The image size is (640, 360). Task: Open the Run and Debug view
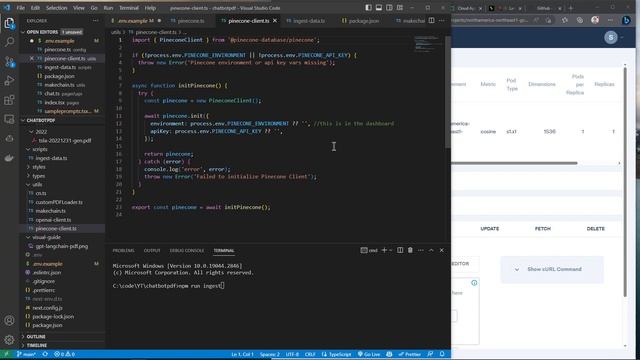tap(9, 81)
